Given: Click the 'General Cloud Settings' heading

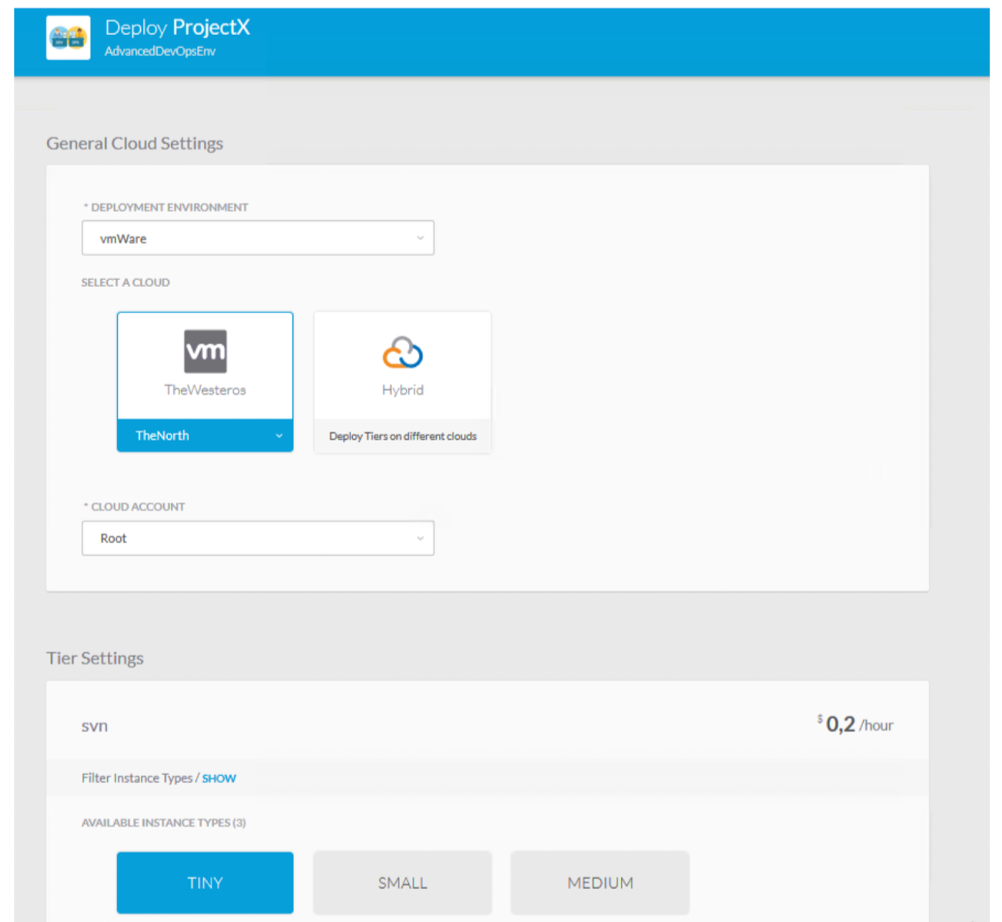Looking at the screenshot, I should (135, 143).
